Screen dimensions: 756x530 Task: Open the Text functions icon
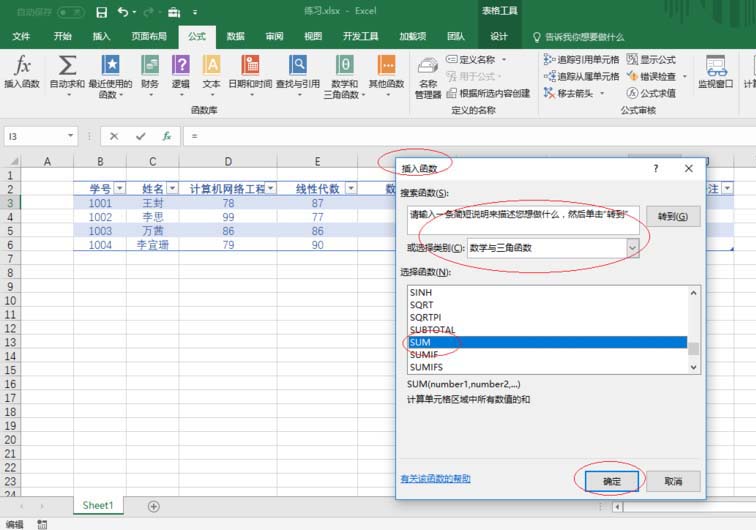212,65
